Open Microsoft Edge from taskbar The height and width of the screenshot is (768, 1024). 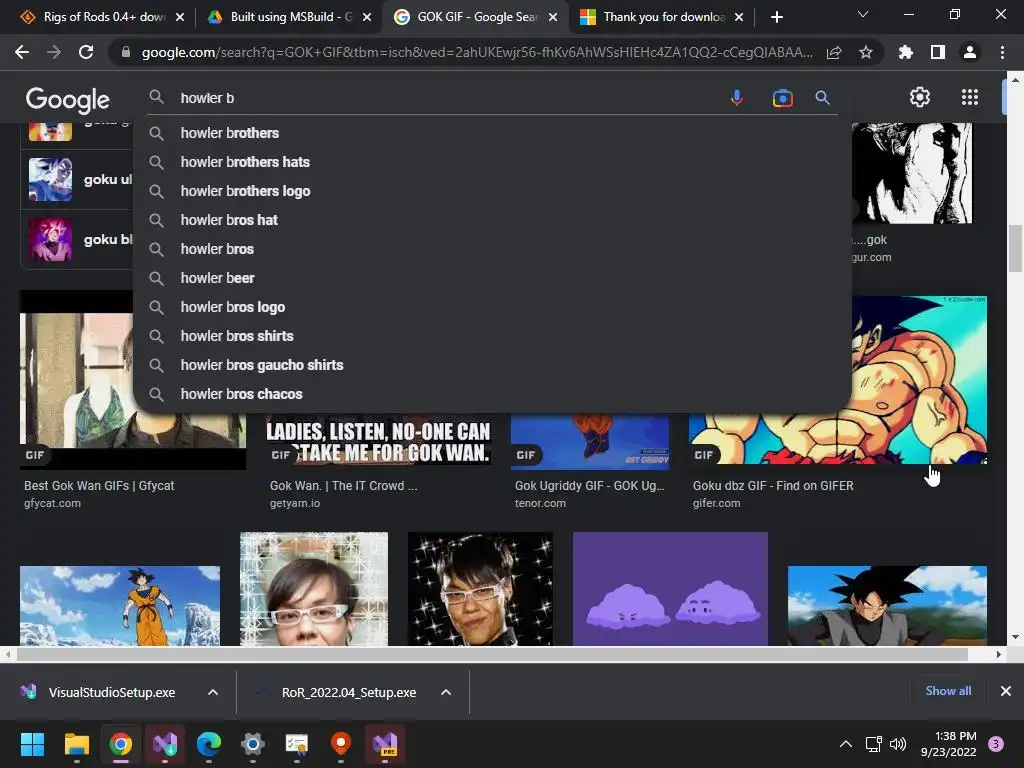coord(209,744)
